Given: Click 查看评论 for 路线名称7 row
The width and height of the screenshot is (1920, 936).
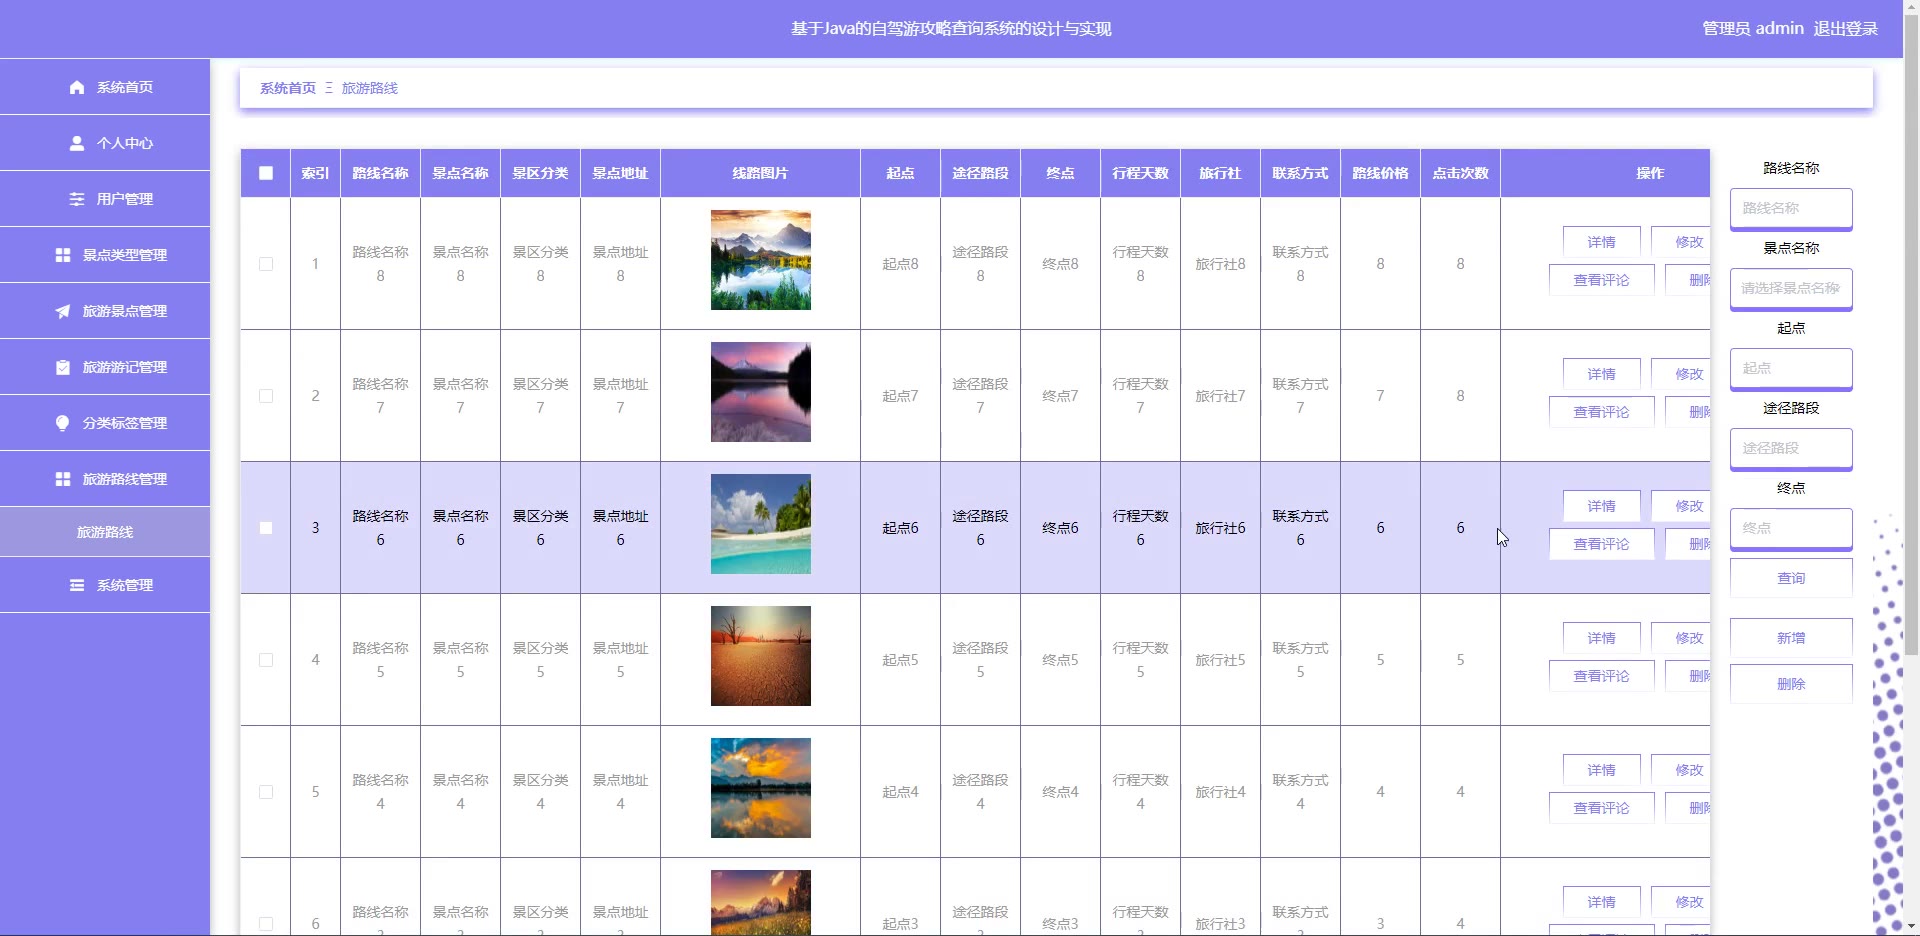Looking at the screenshot, I should click(1602, 412).
